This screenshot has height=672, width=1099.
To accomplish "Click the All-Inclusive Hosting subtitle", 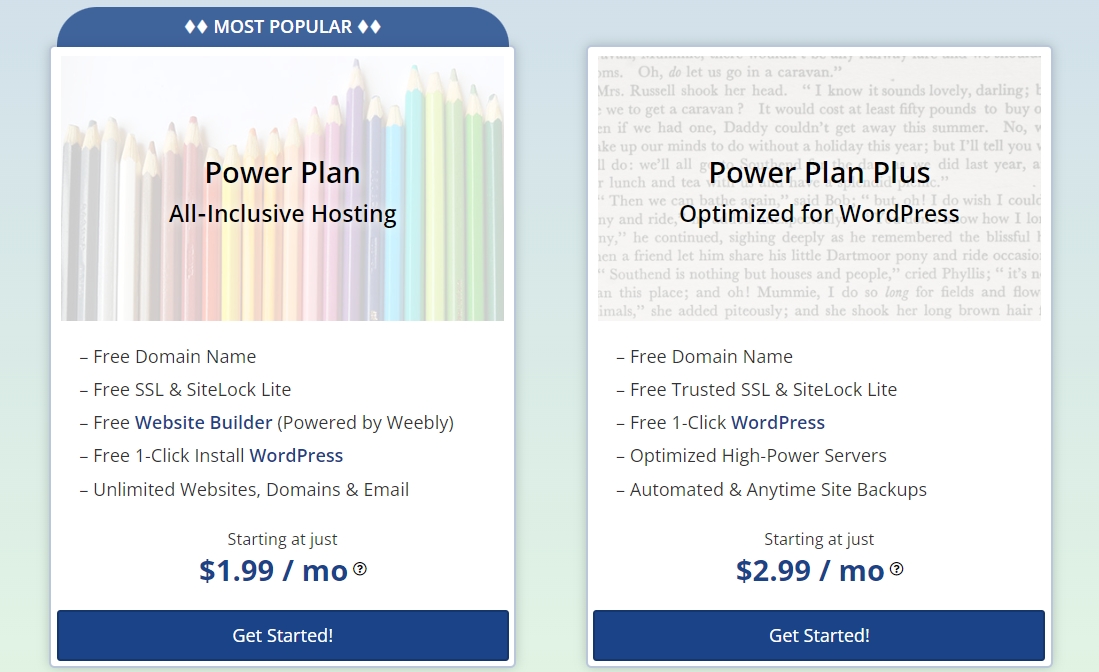I will point(283,214).
